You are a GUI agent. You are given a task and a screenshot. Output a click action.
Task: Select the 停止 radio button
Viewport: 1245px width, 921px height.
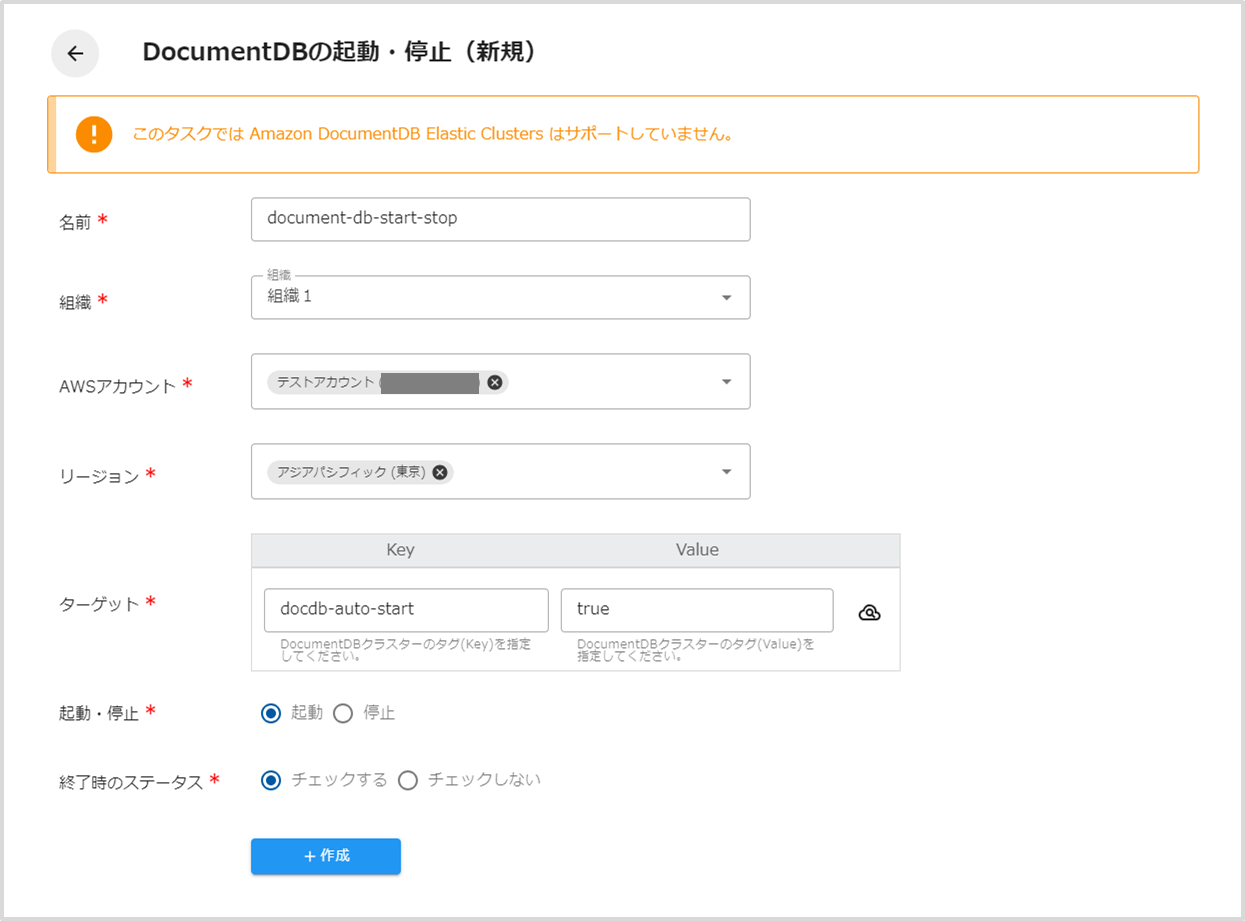[x=341, y=712]
